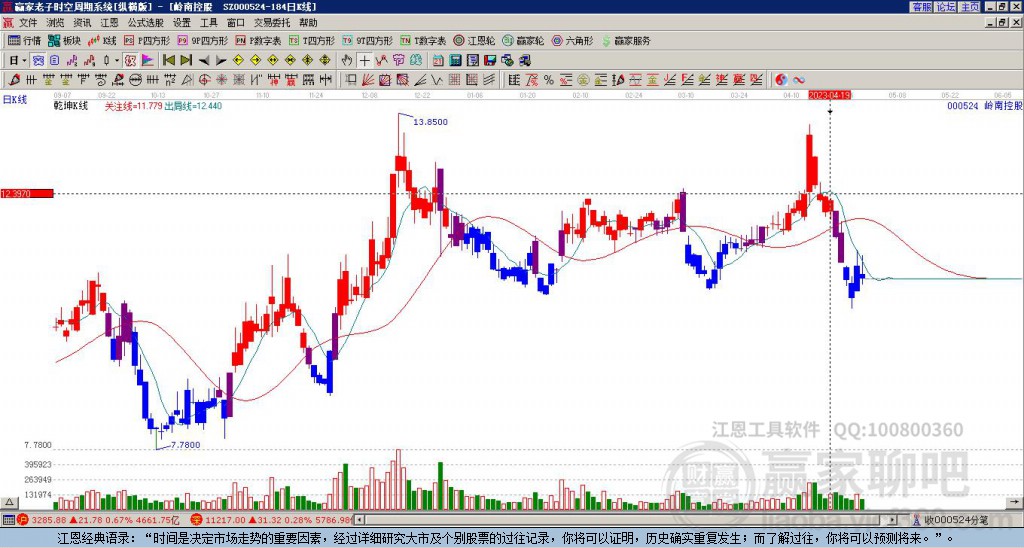Open the calculator icon
This screenshot has height=548, width=1024.
pyautogui.click(x=455, y=61)
